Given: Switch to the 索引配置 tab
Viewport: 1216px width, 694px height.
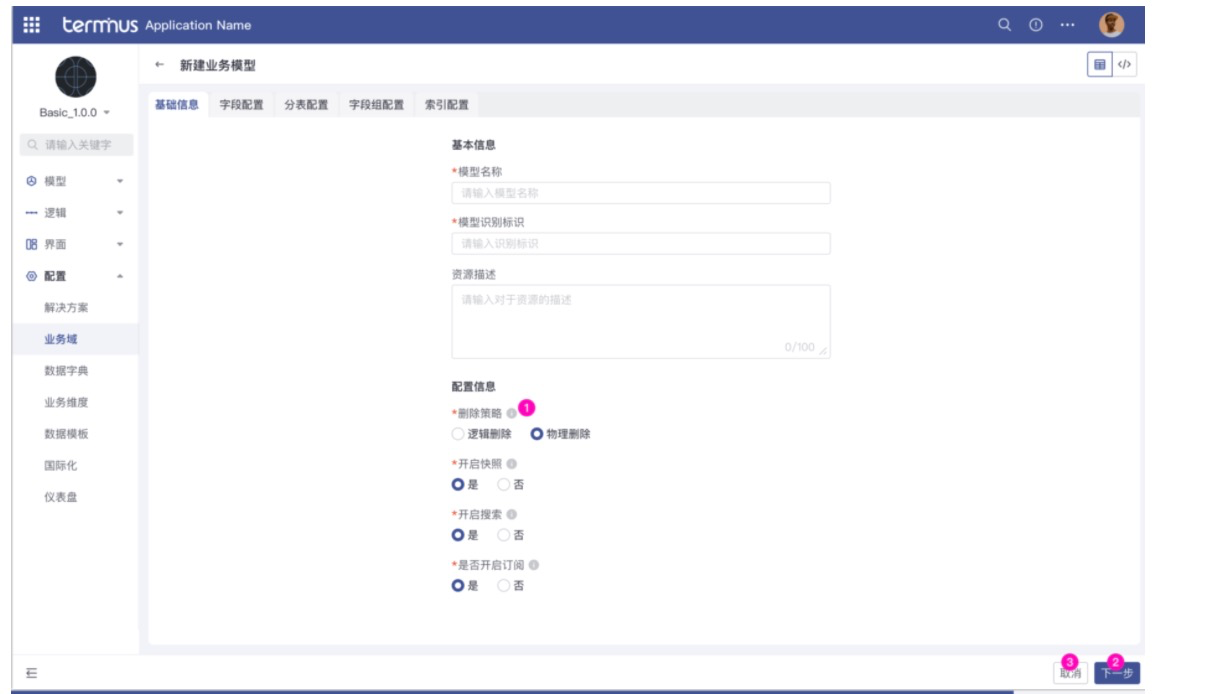Looking at the screenshot, I should tap(446, 105).
